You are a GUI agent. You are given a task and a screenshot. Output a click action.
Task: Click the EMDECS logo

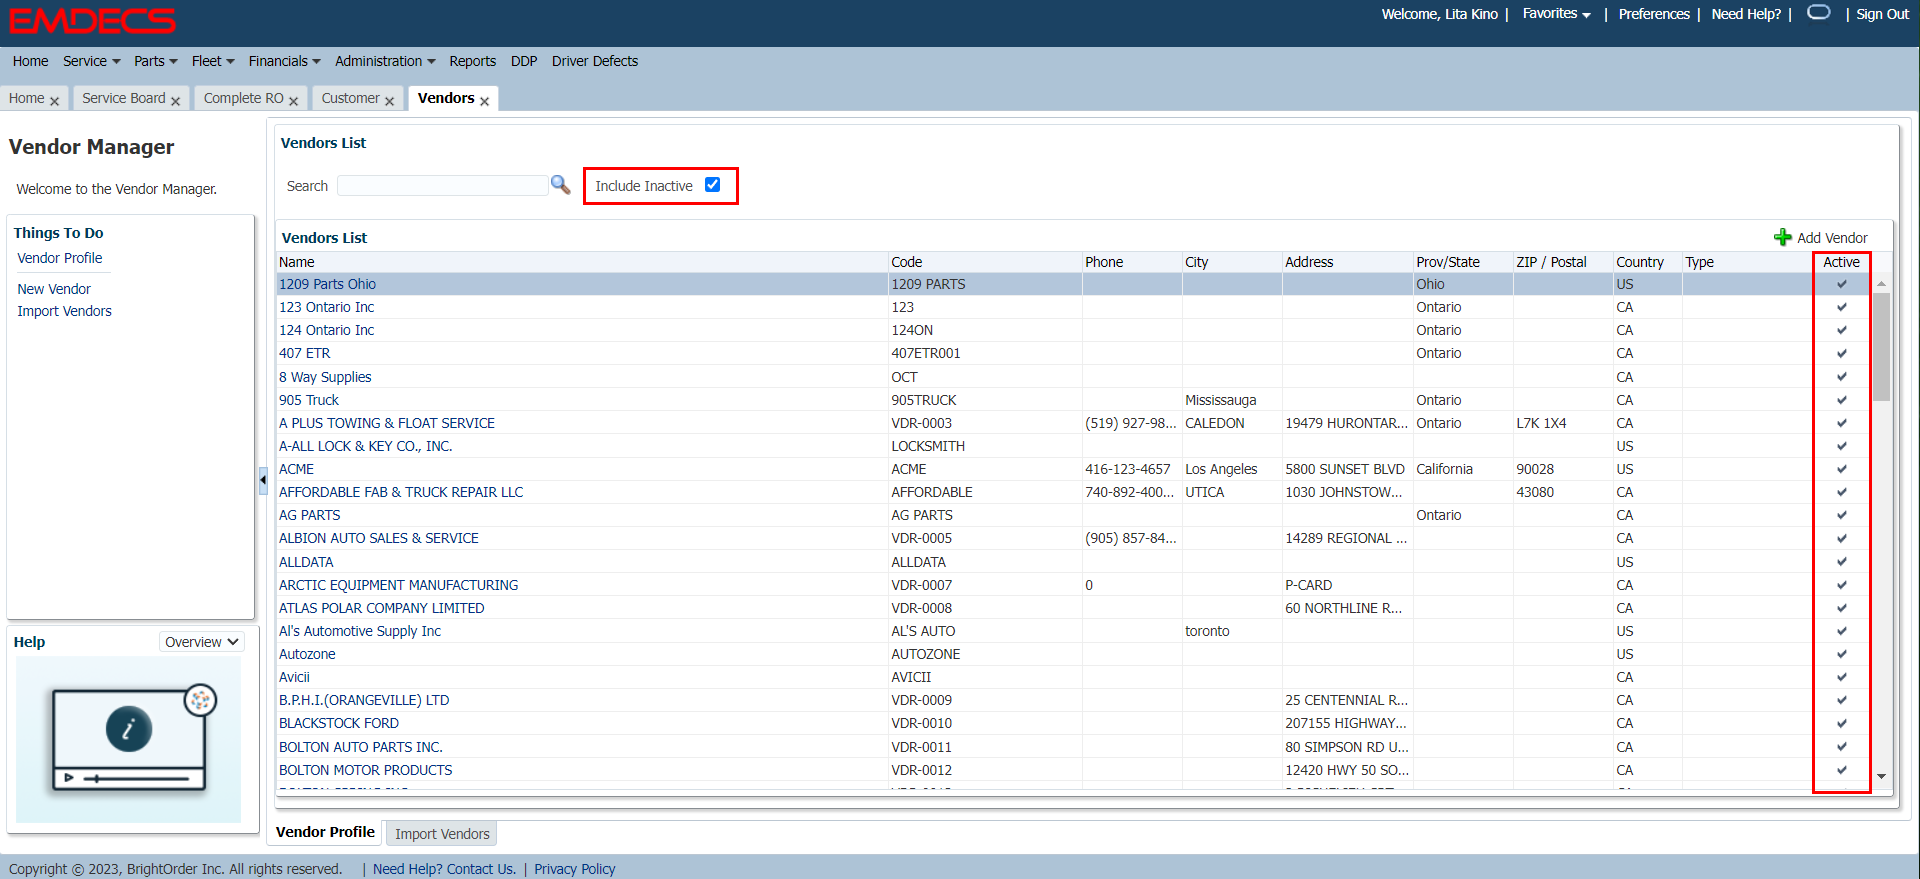tap(92, 20)
